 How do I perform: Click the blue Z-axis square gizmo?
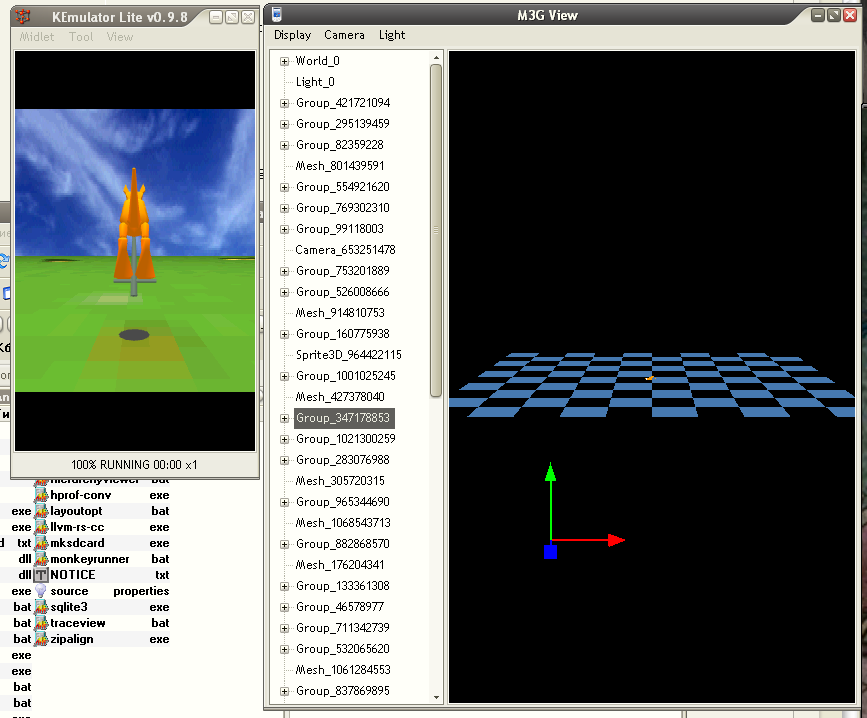[550, 552]
